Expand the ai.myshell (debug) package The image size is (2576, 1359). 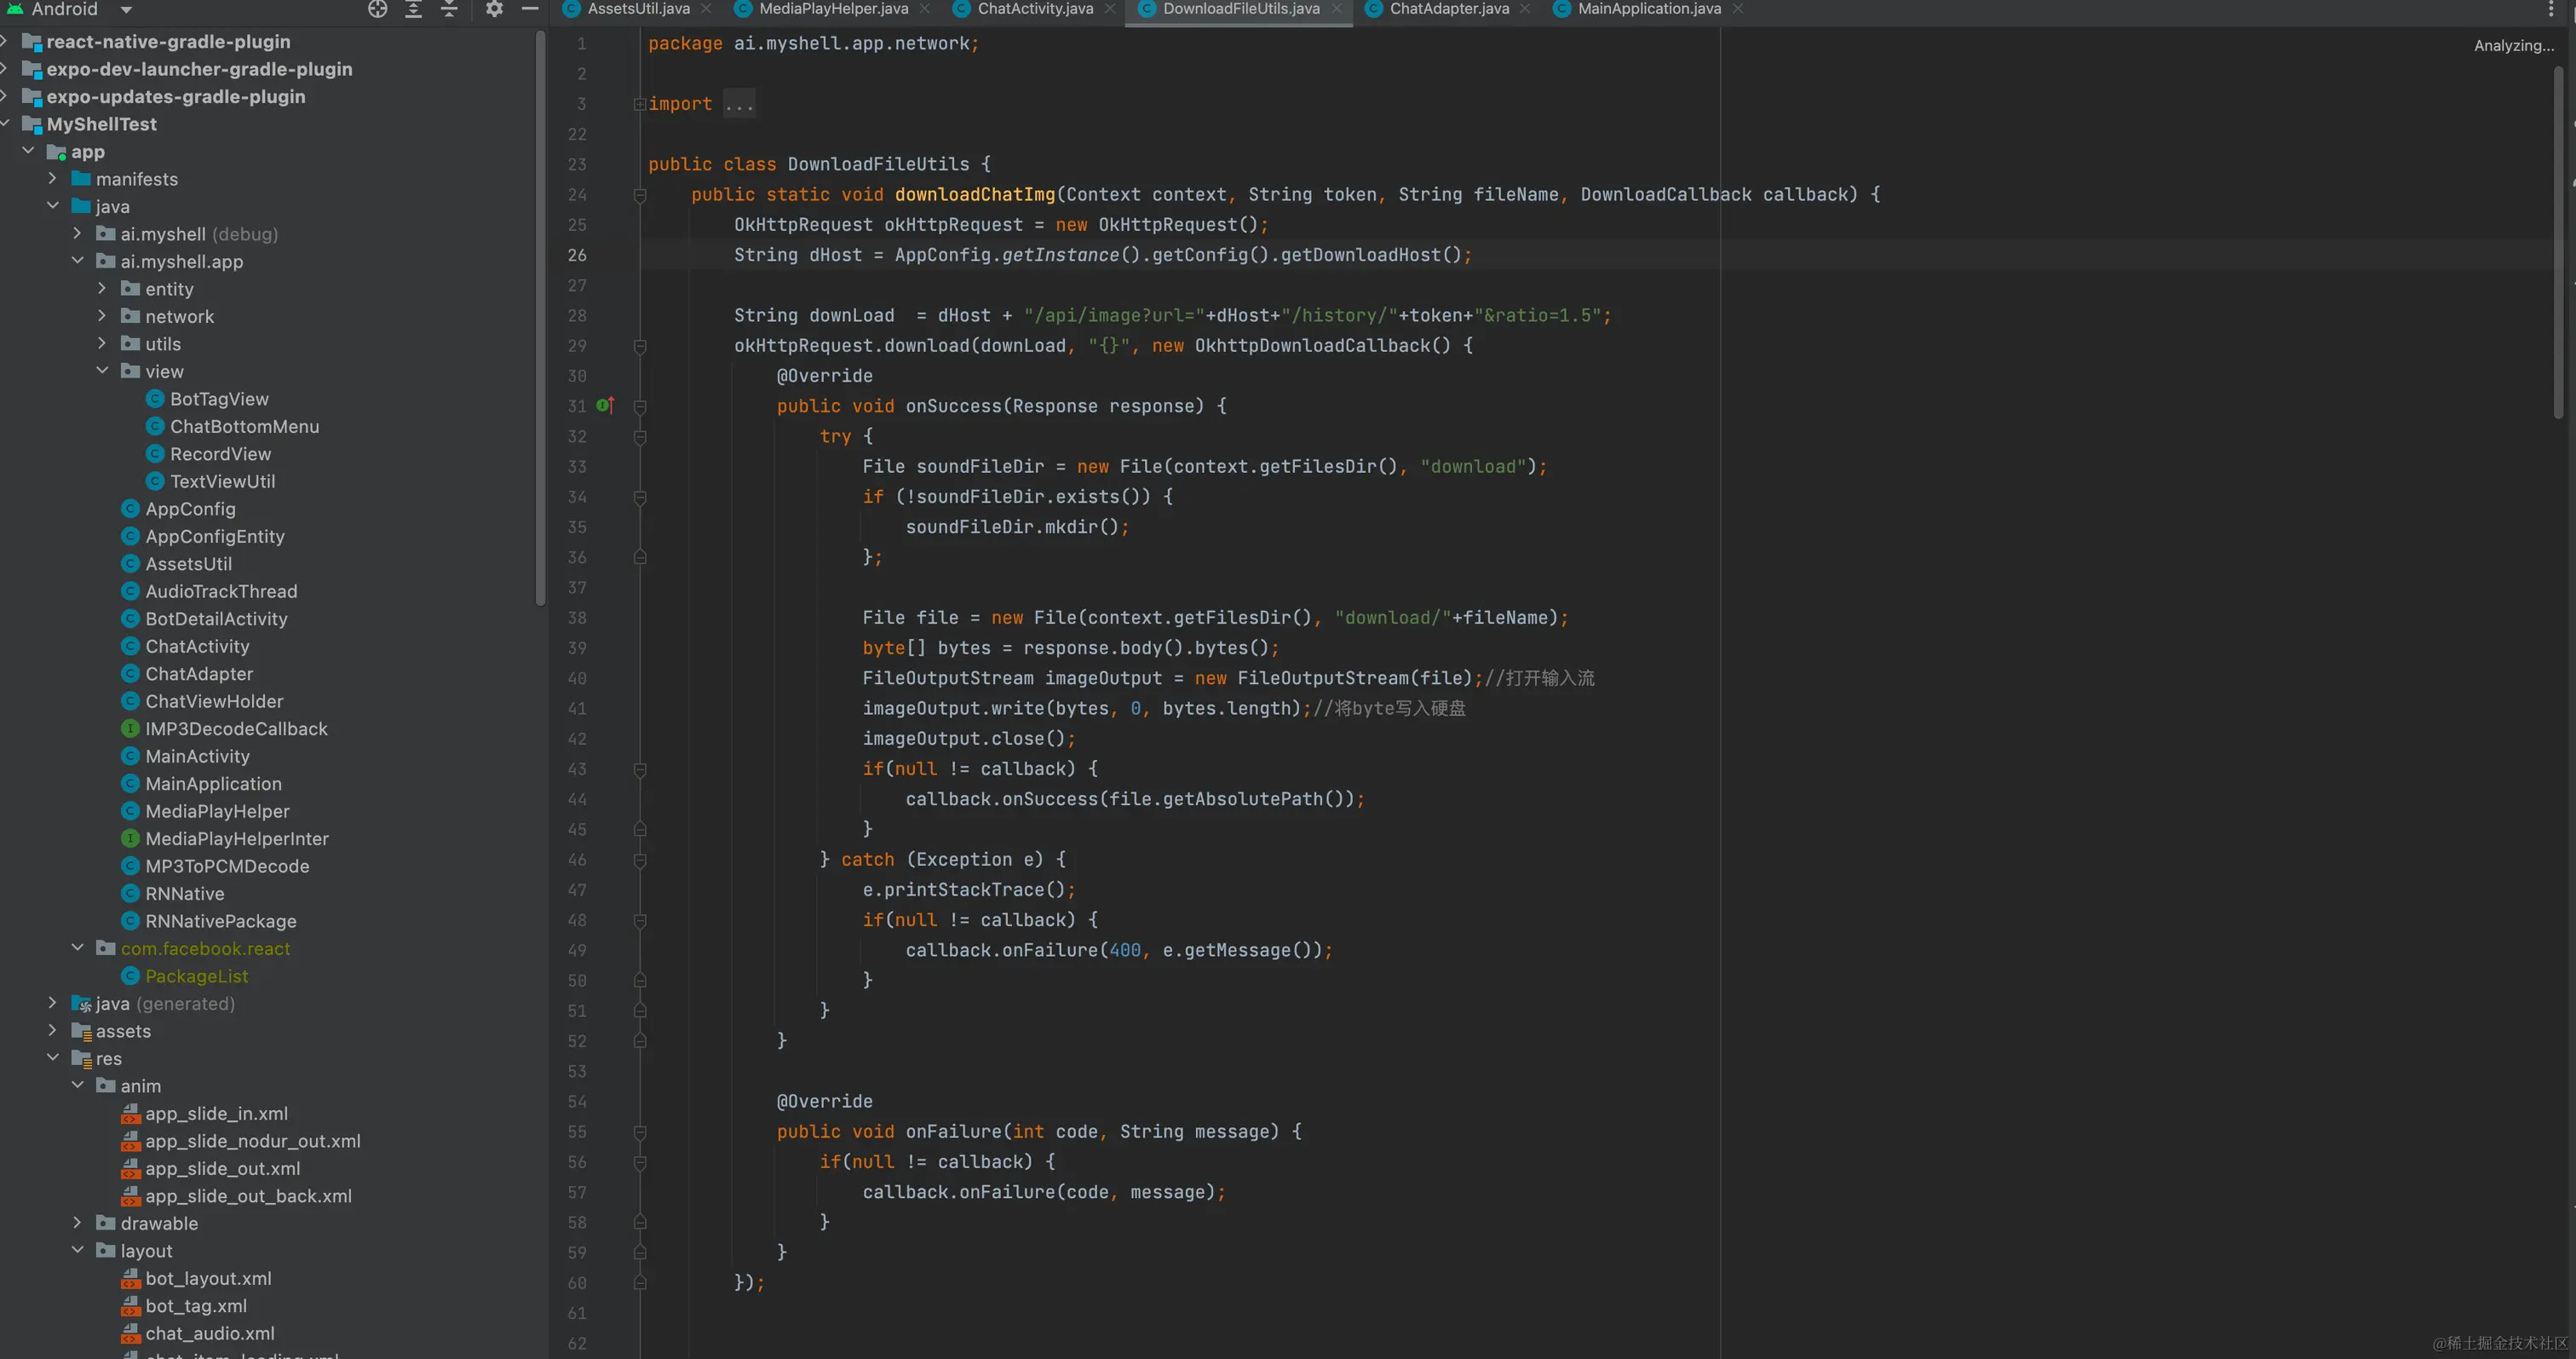77,233
